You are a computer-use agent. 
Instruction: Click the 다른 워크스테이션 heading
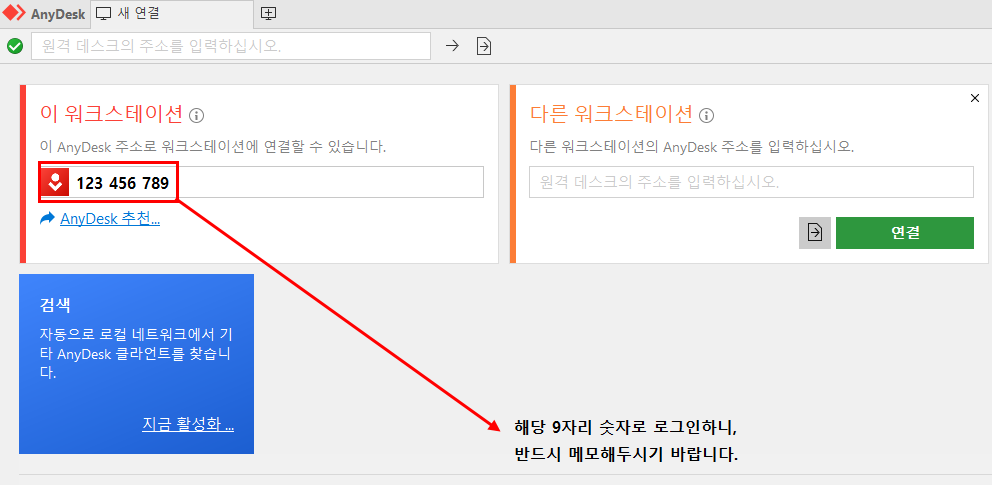coord(612,114)
